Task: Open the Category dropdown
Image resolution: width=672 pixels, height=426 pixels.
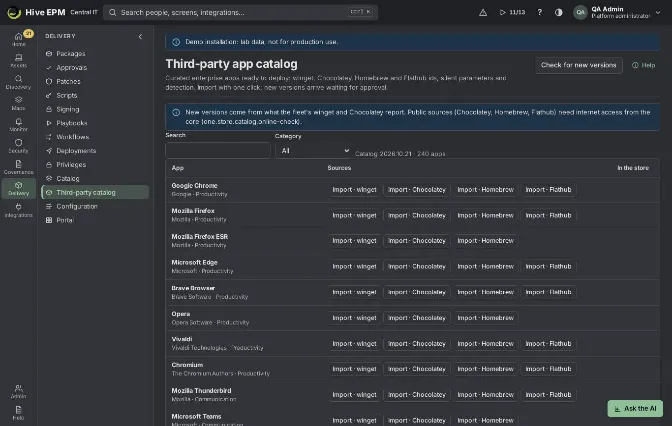Action: click(313, 150)
